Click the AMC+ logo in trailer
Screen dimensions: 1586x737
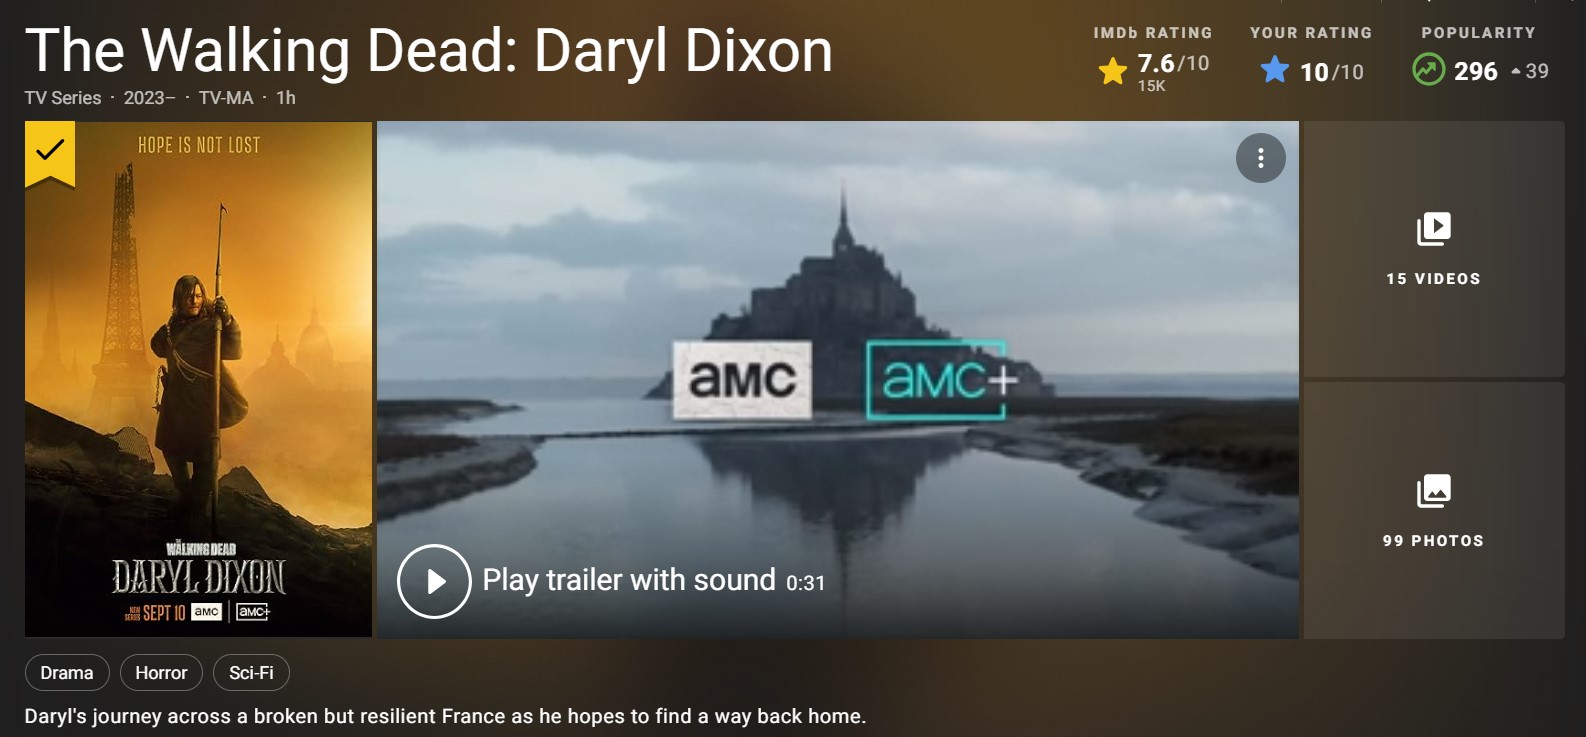pyautogui.click(x=940, y=380)
